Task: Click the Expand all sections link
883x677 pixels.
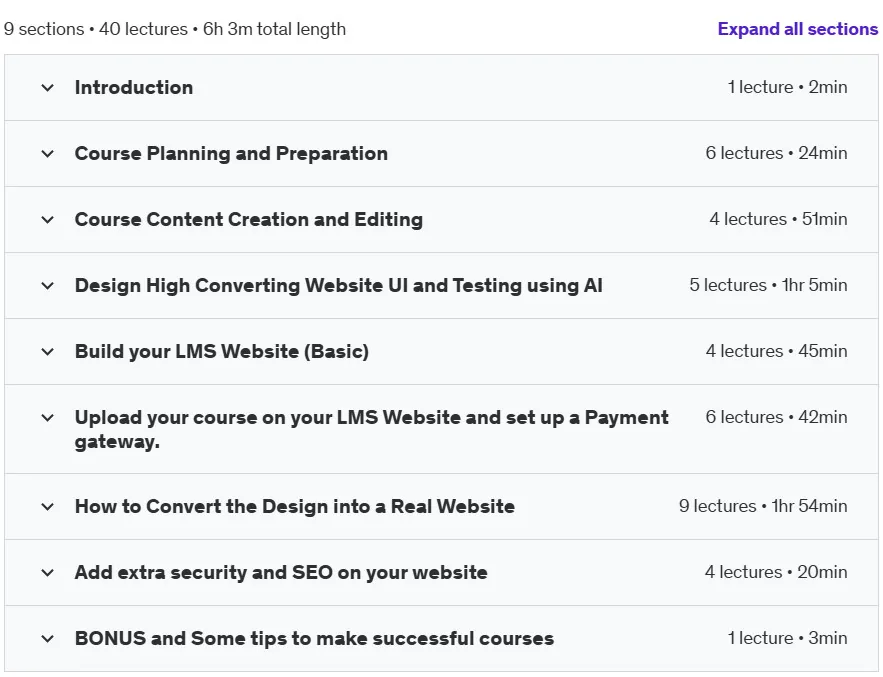Action: [797, 29]
